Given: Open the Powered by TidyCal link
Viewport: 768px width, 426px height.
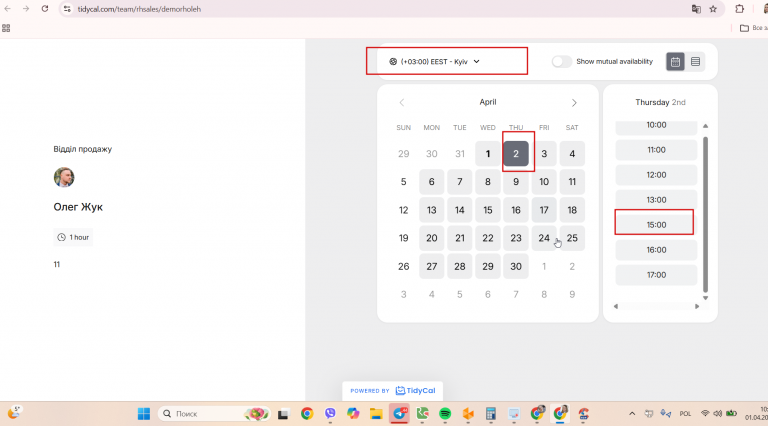Looking at the screenshot, I should click(x=392, y=391).
